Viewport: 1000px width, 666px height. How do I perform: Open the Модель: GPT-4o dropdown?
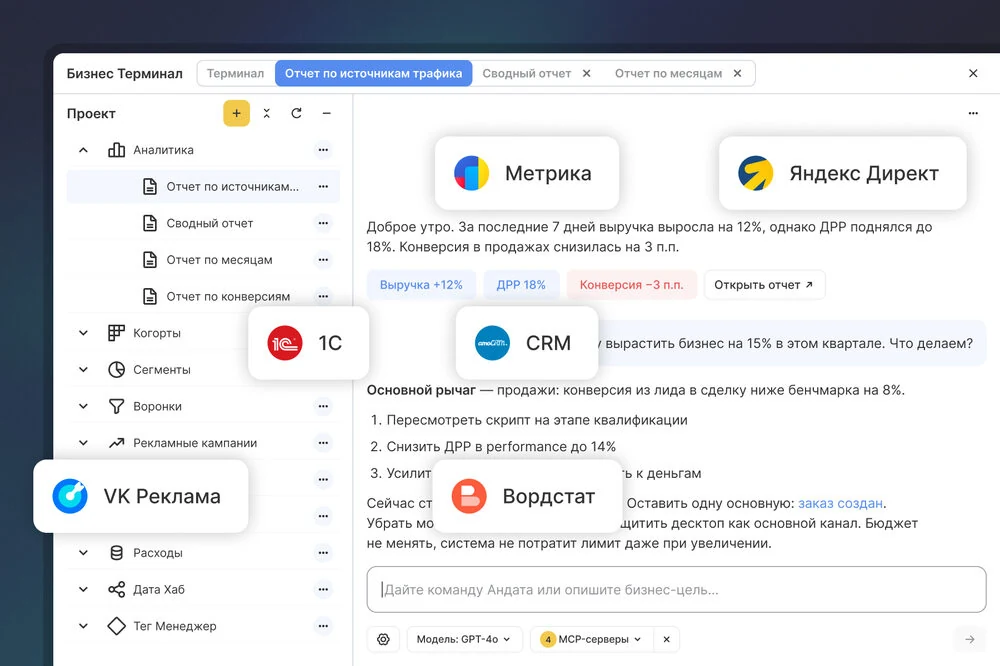[464, 639]
